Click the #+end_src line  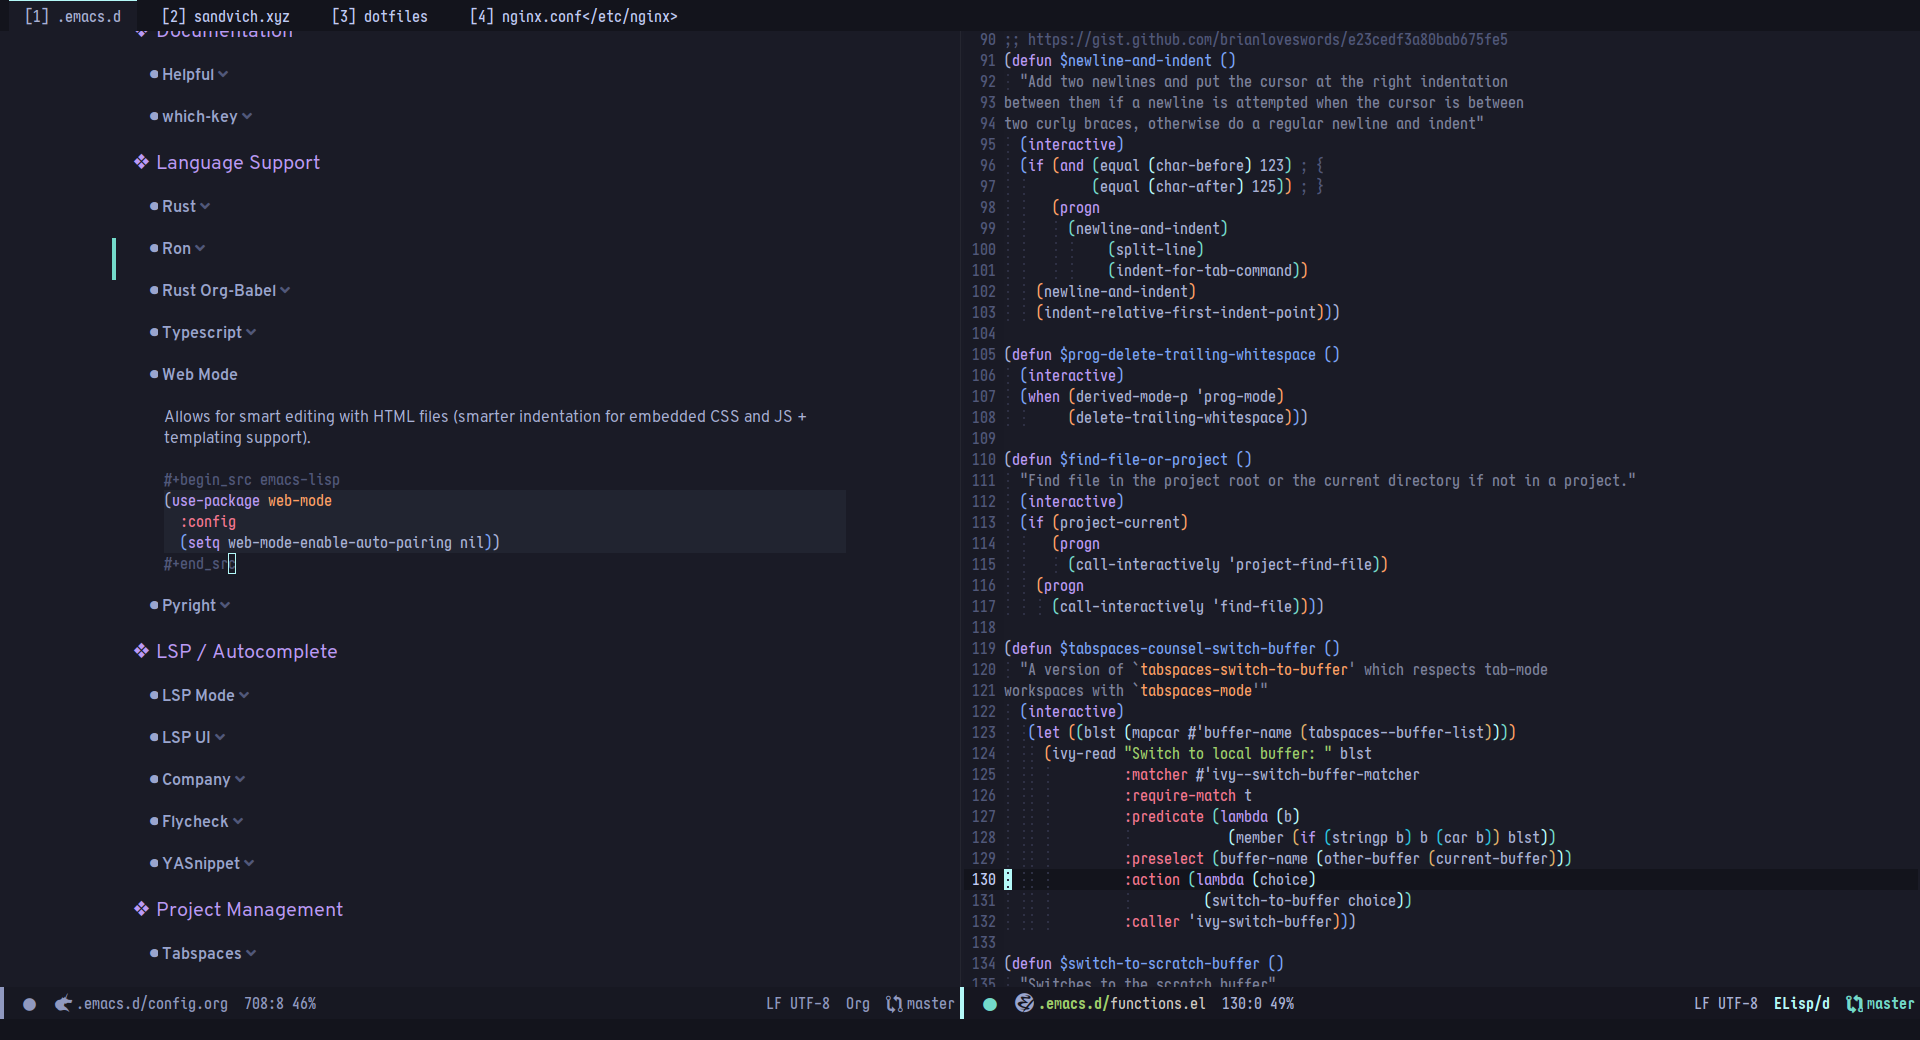point(200,564)
